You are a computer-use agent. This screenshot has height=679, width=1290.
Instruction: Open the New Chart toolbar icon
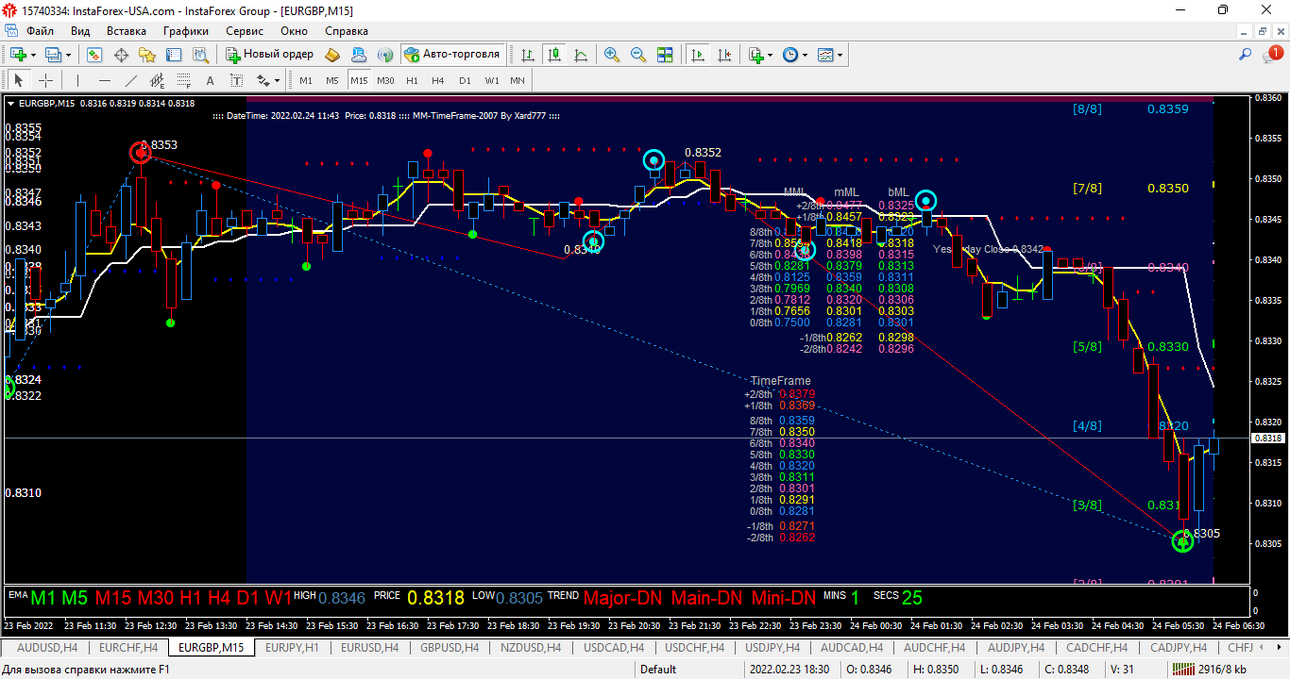click(18, 54)
